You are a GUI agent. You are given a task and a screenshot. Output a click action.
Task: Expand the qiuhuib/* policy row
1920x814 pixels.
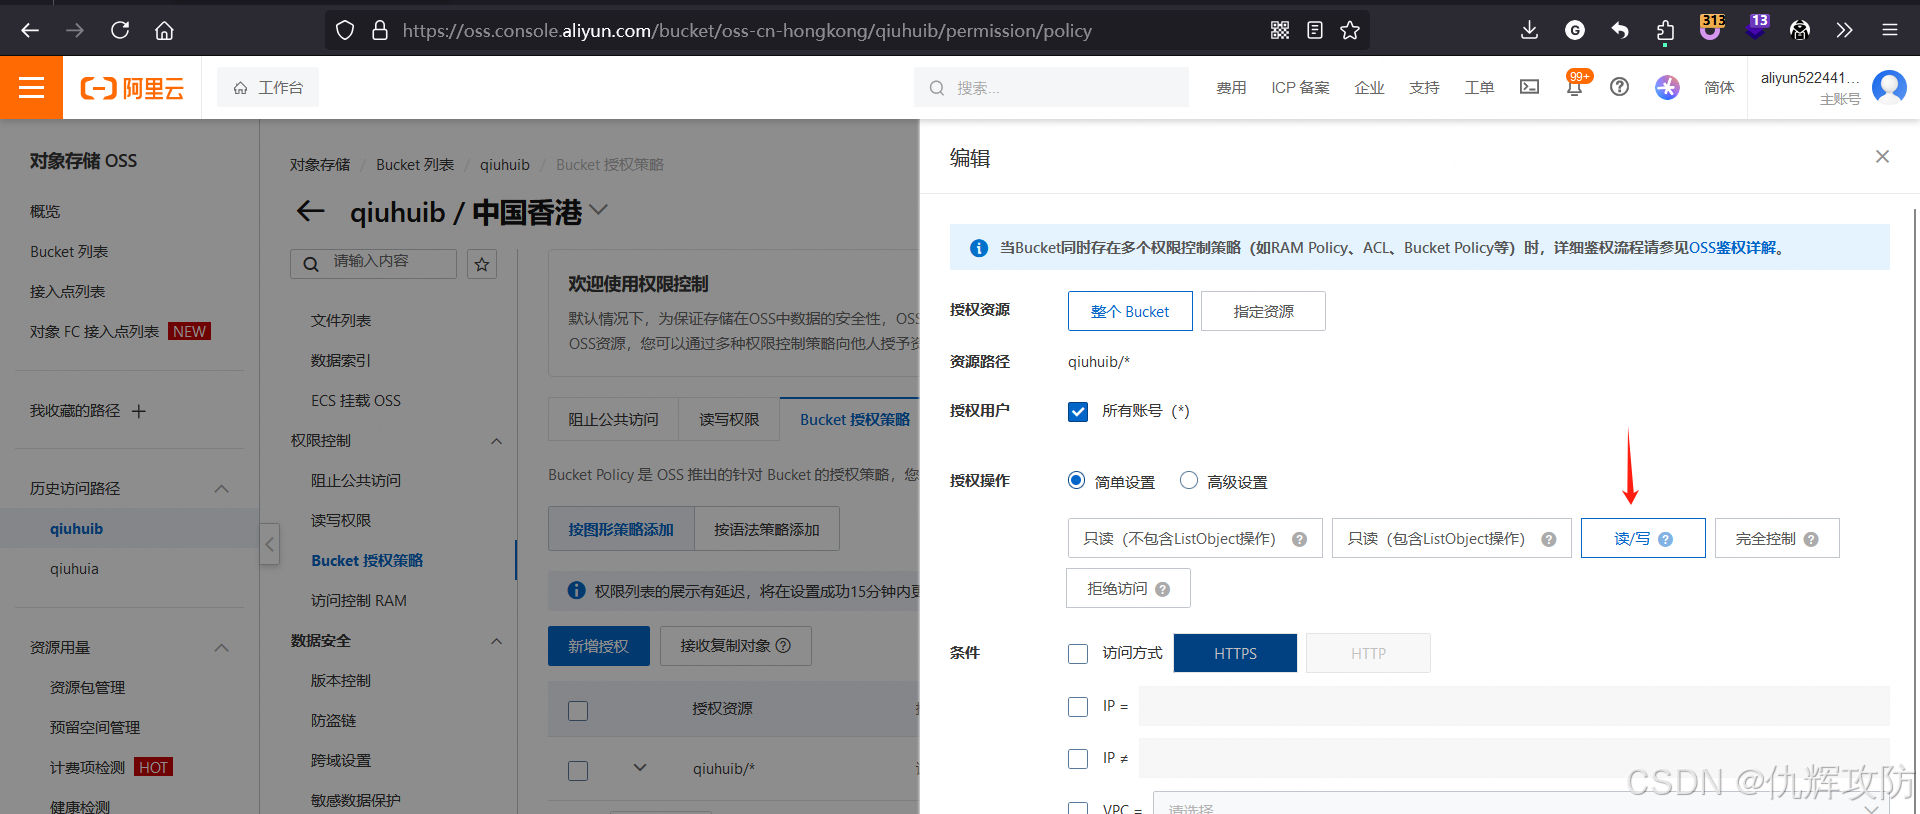point(640,768)
